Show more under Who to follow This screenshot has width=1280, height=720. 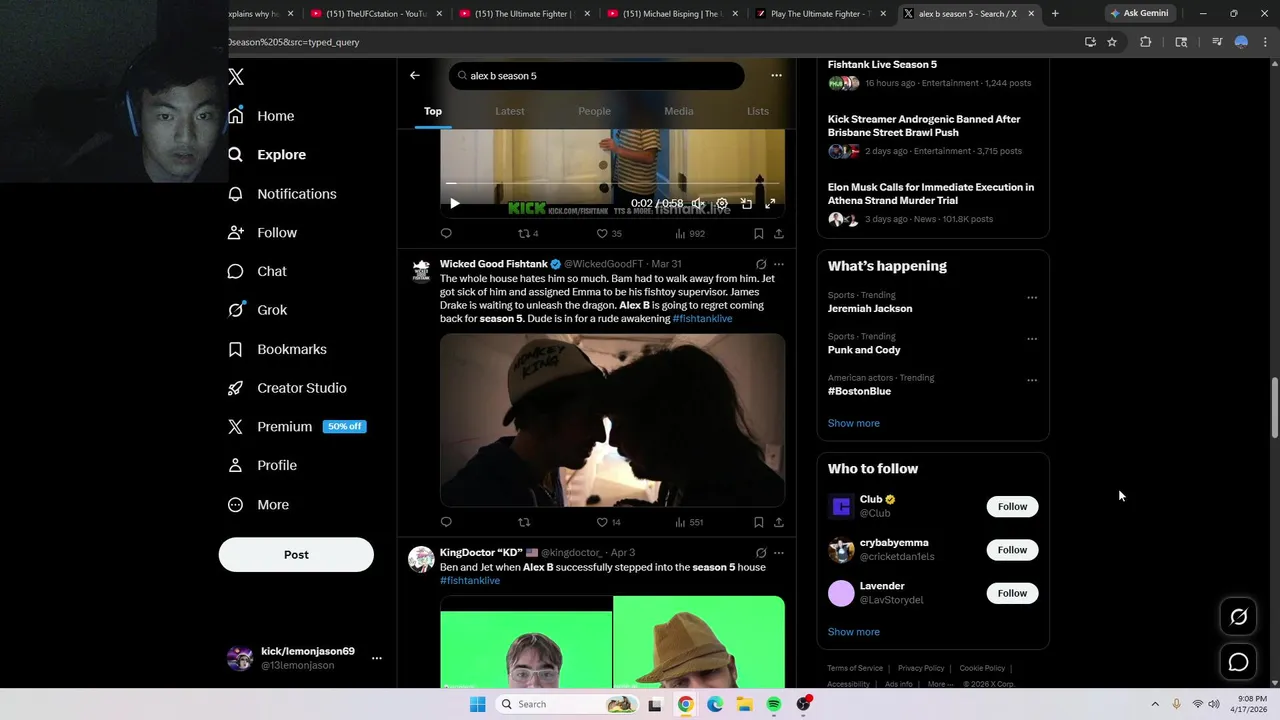pyautogui.click(x=854, y=632)
